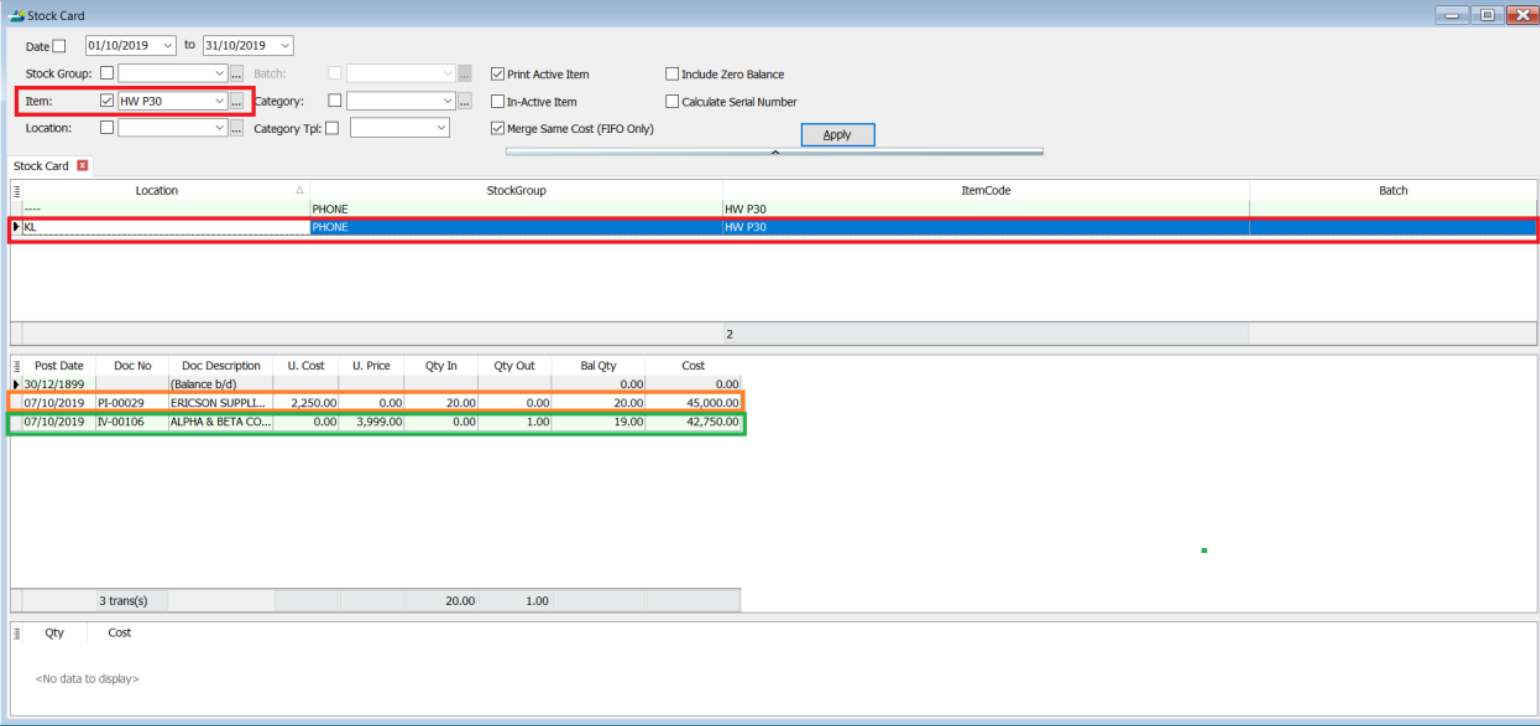The image size is (1540, 726).
Task: Enable the Date filter checkbox
Action: (x=59, y=46)
